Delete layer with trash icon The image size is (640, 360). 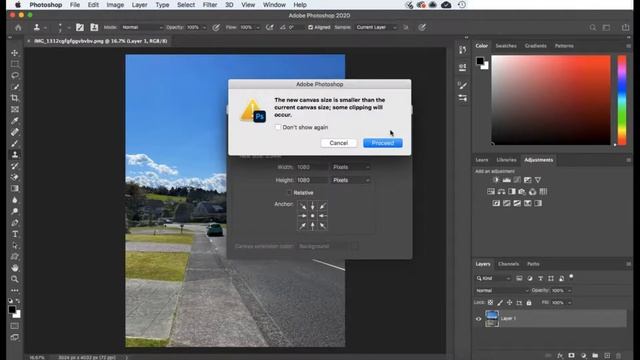(618, 356)
